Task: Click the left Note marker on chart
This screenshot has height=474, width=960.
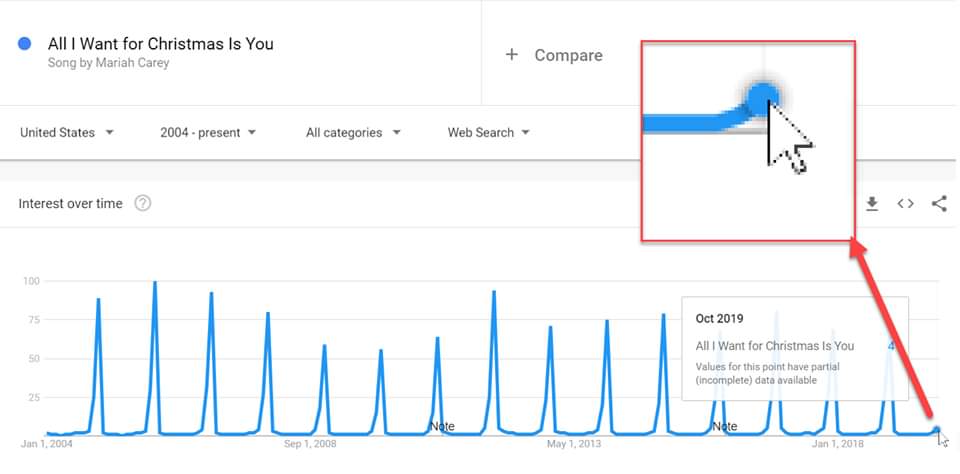Action: point(442,426)
